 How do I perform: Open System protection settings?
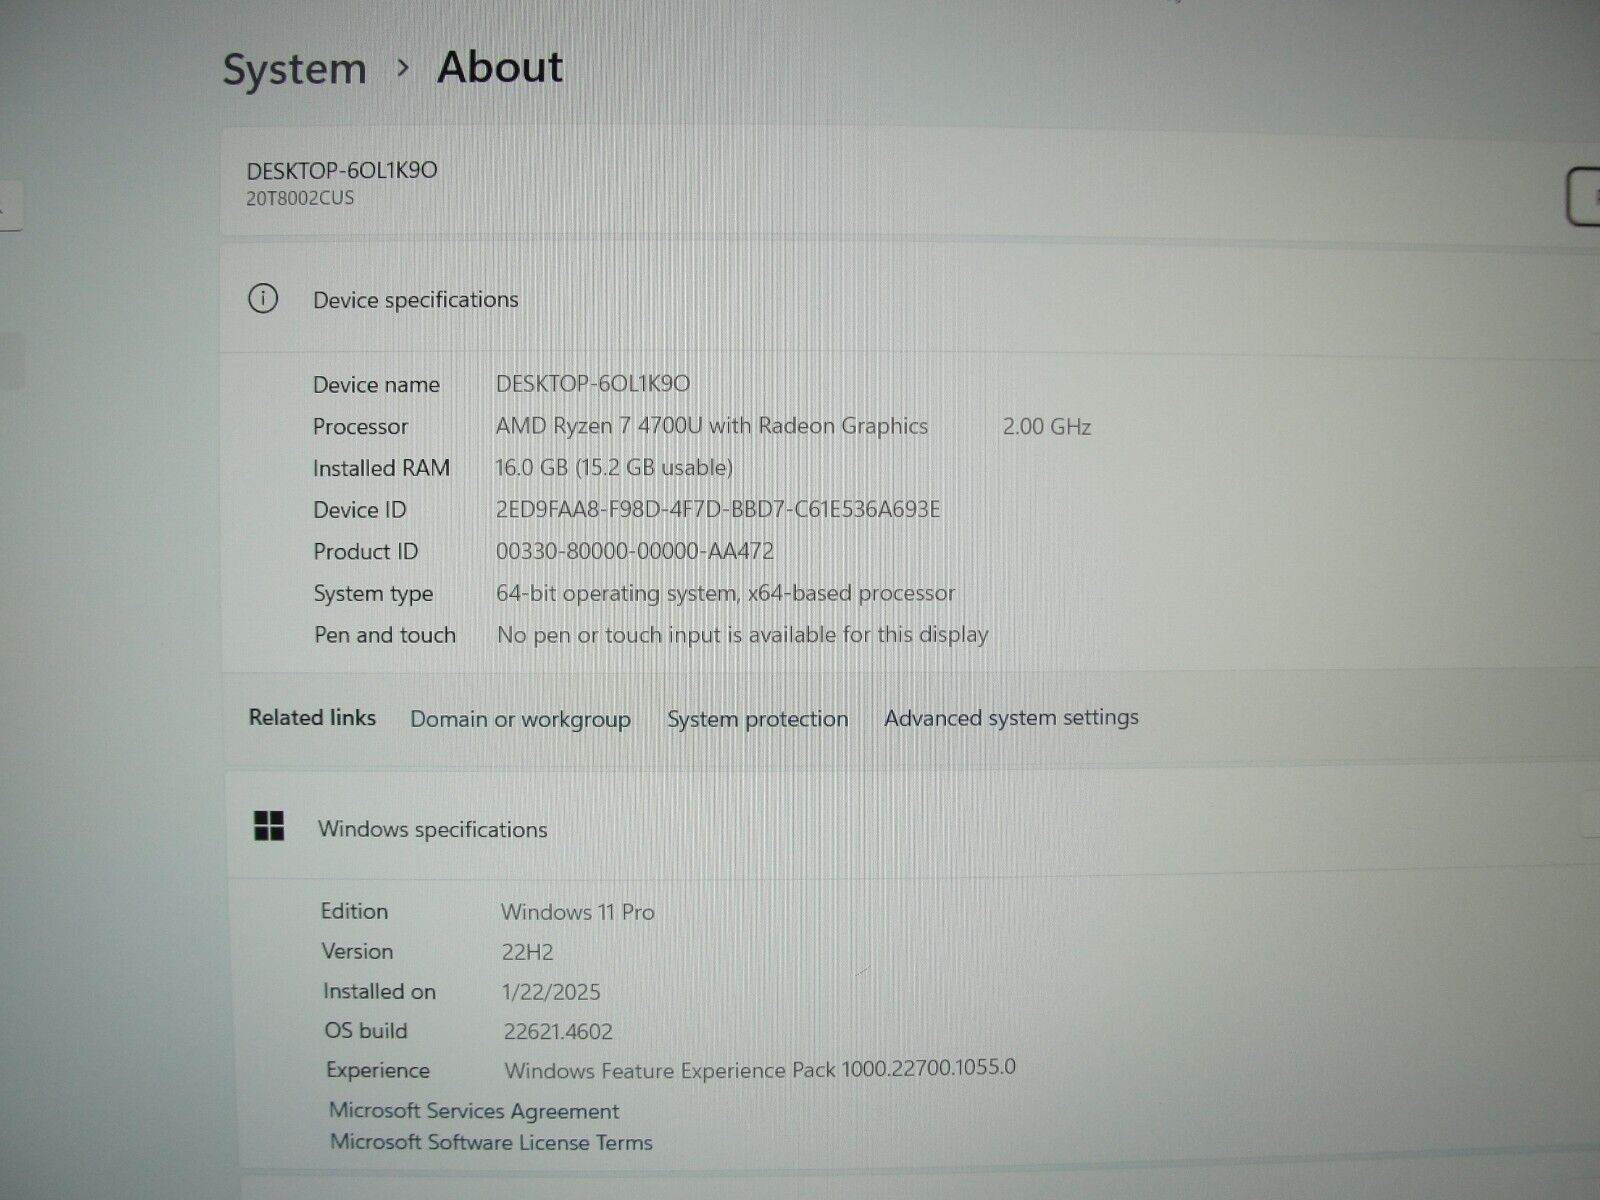[757, 719]
